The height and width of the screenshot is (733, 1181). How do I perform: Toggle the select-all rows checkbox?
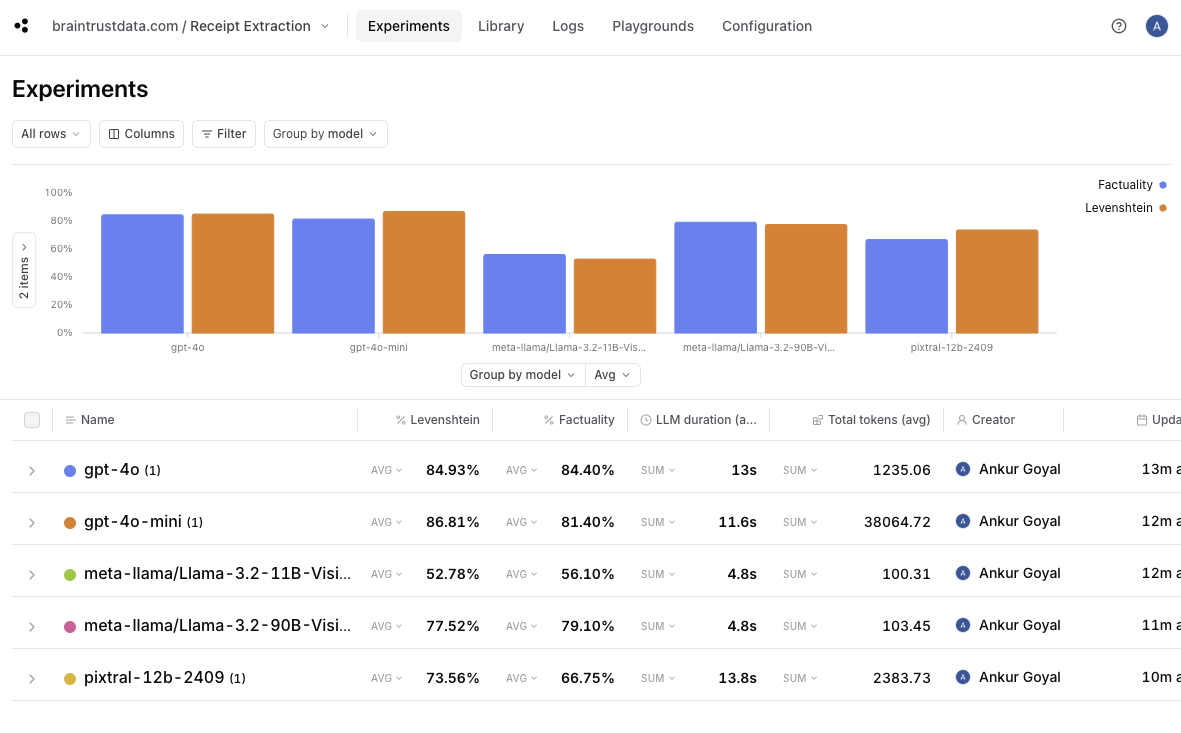[x=32, y=420]
